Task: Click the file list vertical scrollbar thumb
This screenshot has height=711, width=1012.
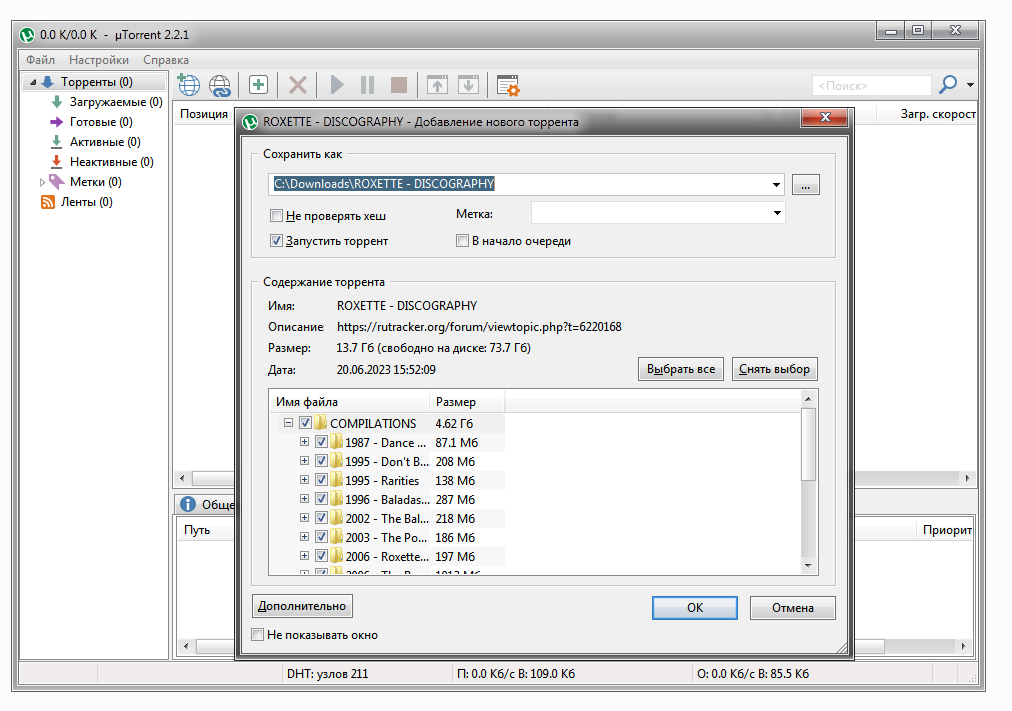Action: (x=808, y=444)
